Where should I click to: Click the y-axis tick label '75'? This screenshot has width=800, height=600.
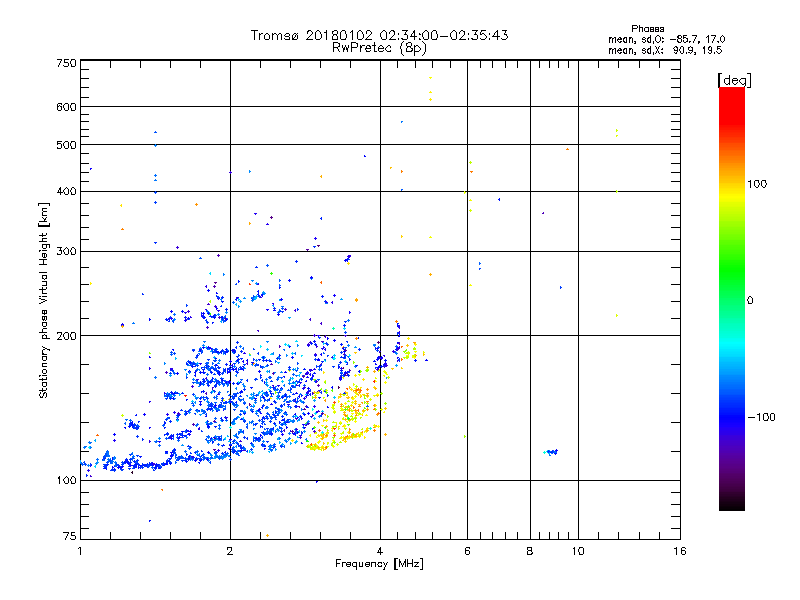[69, 536]
